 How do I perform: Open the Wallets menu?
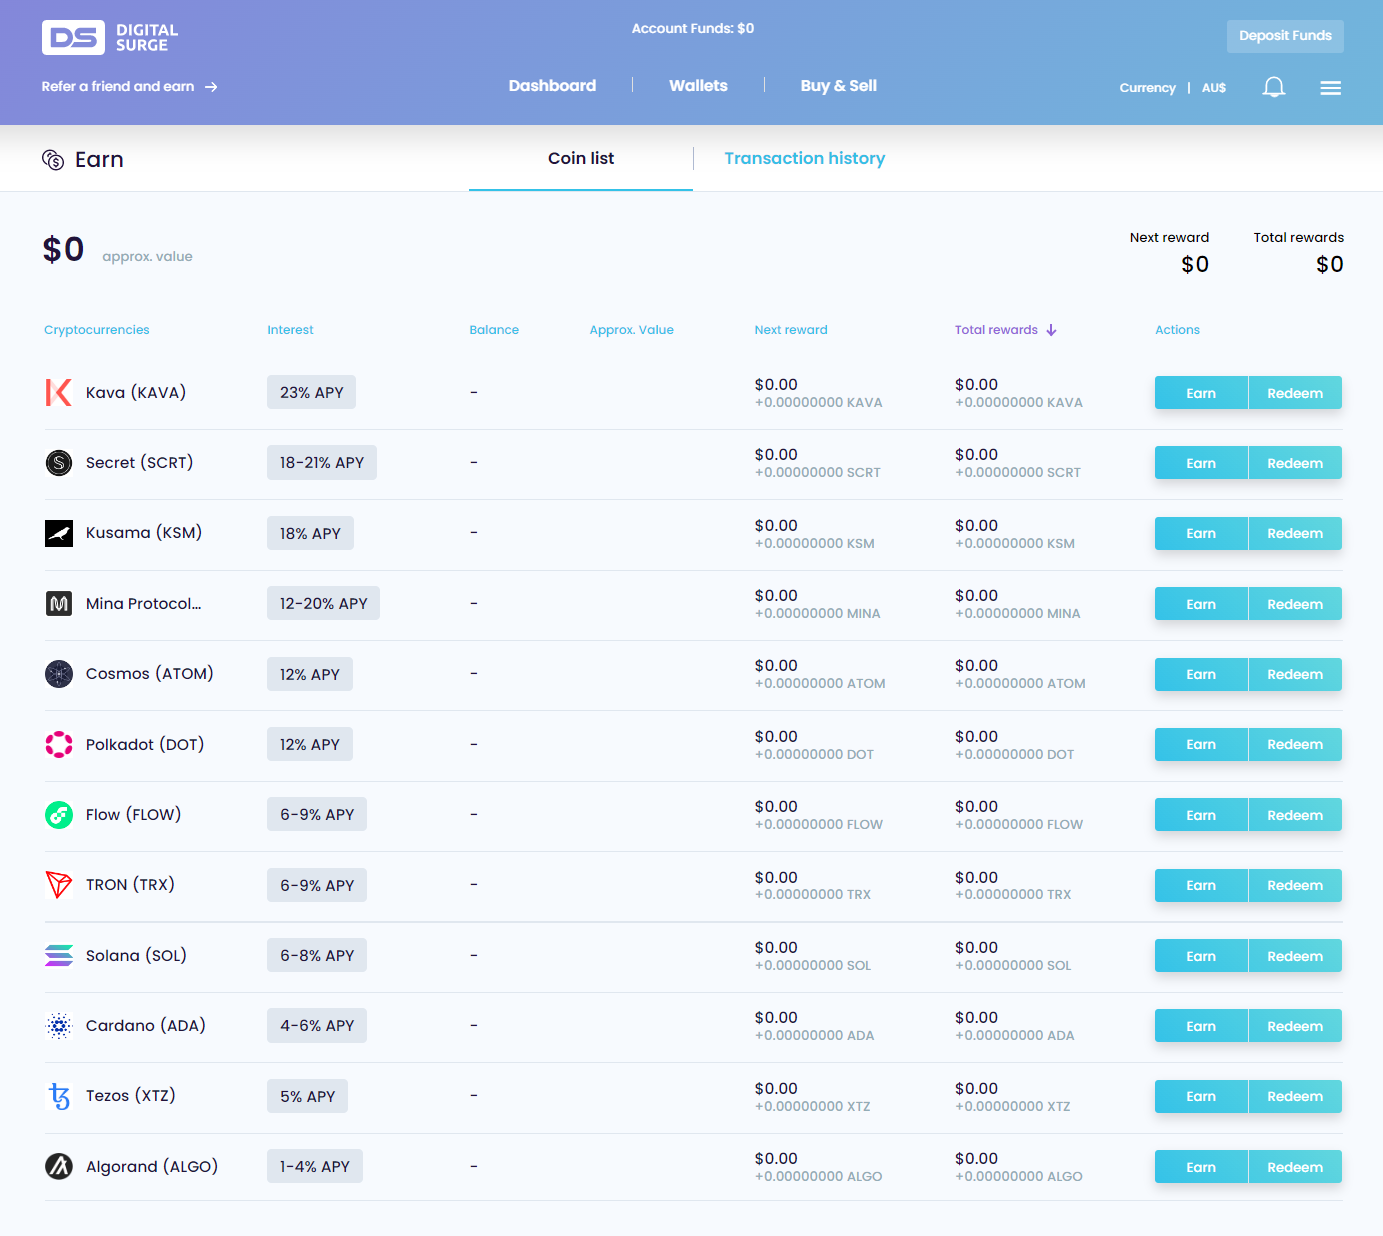point(698,86)
